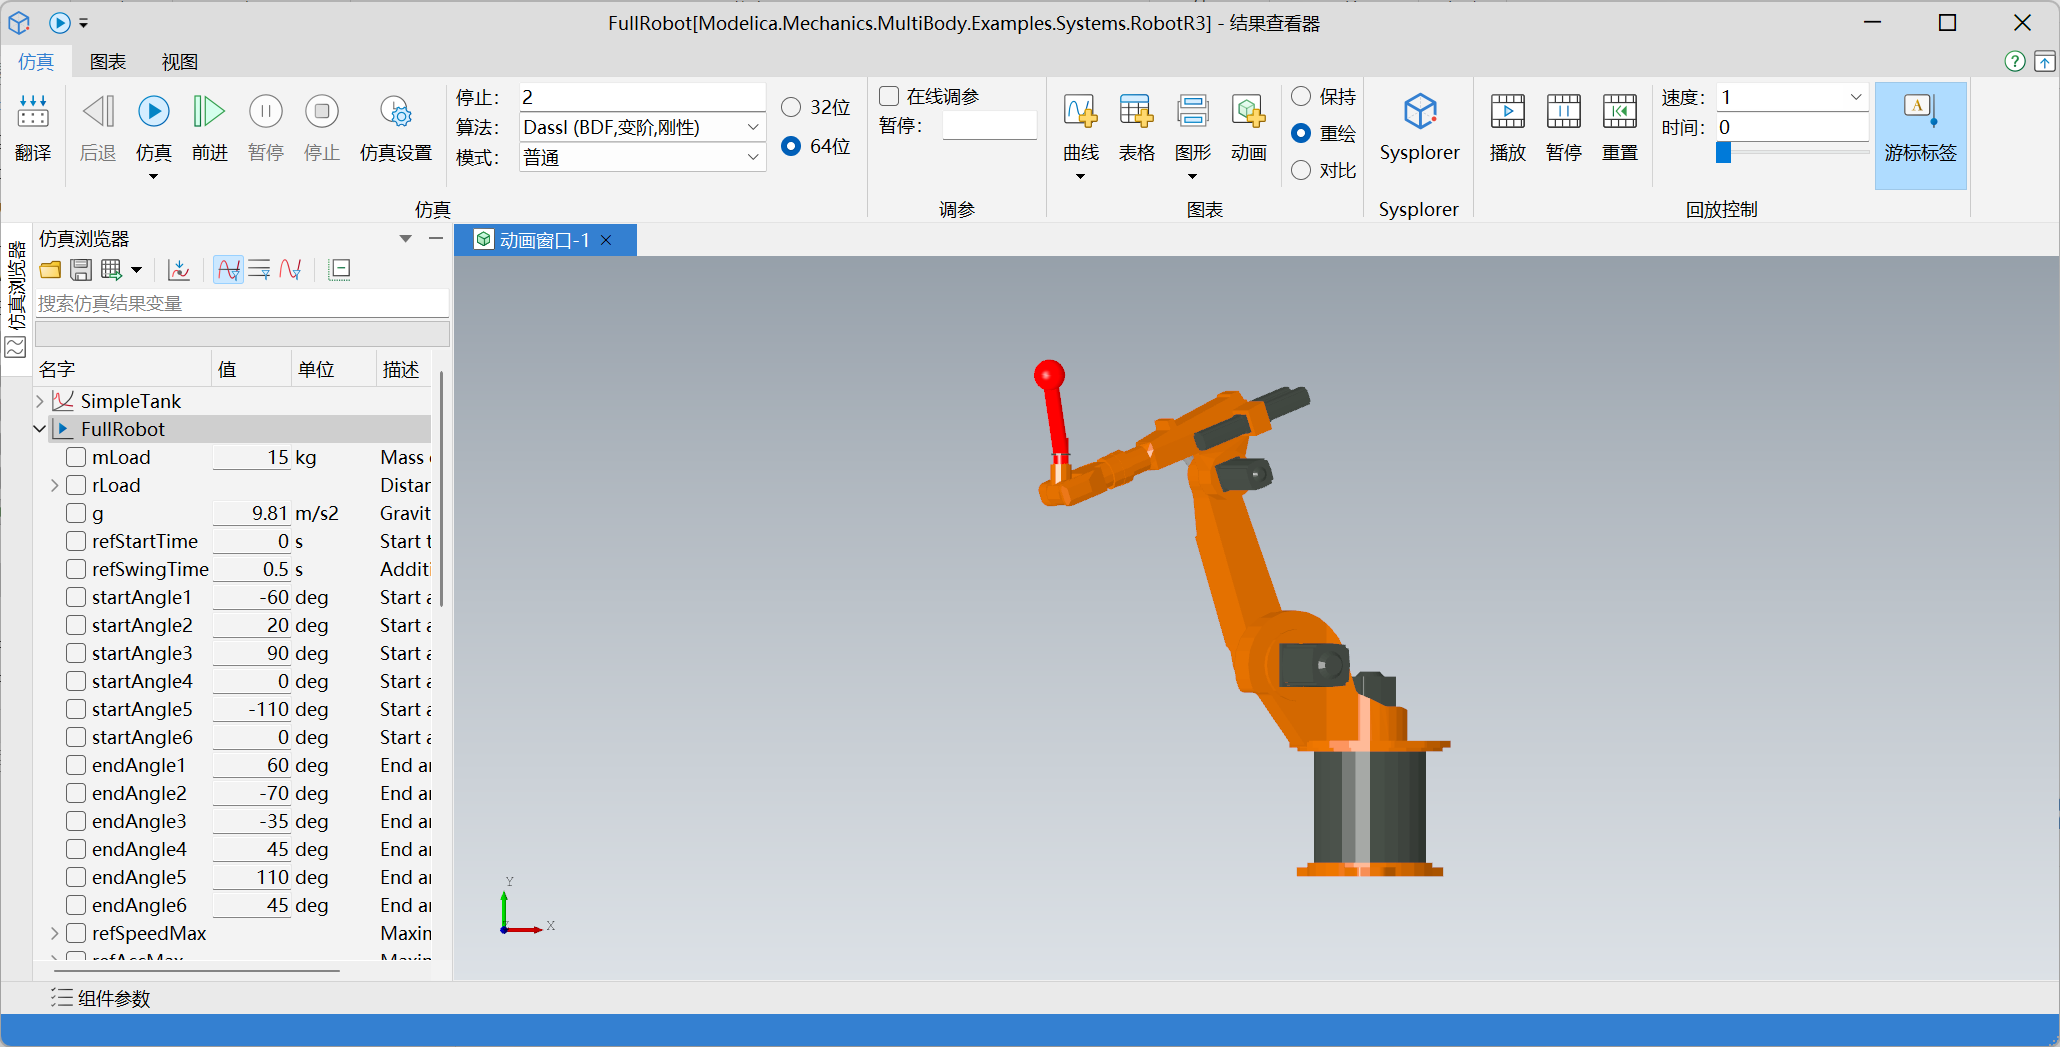Select the 32位 radio option
This screenshot has width=2060, height=1047.
[791, 107]
